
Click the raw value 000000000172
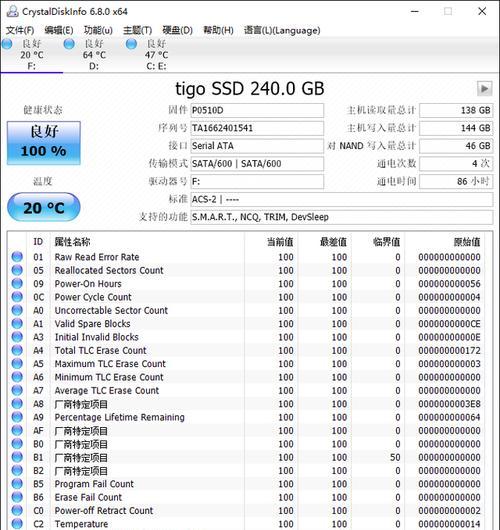(449, 351)
